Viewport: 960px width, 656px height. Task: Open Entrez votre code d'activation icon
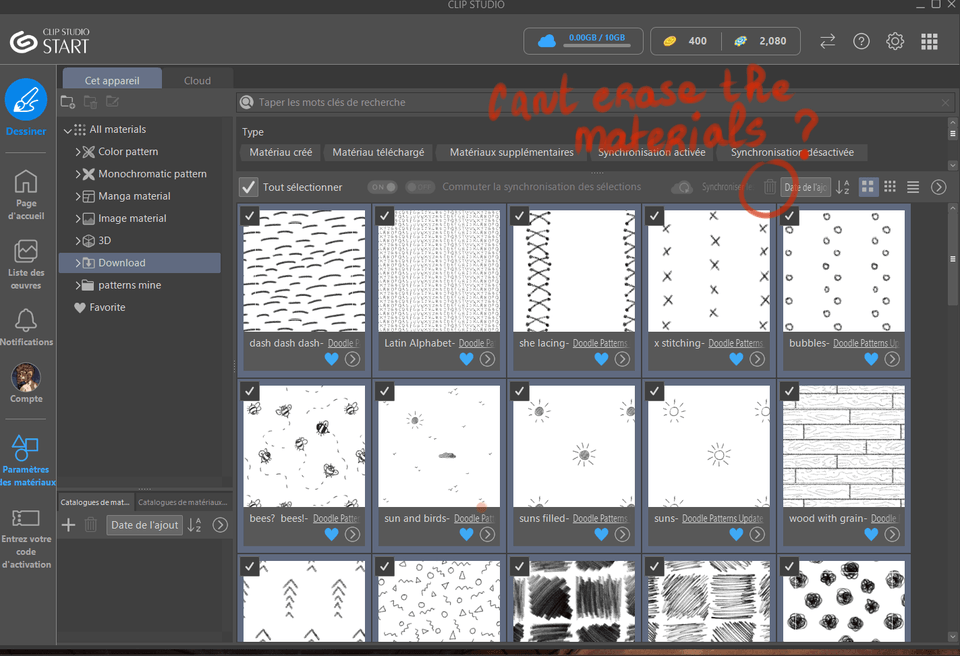[26, 518]
